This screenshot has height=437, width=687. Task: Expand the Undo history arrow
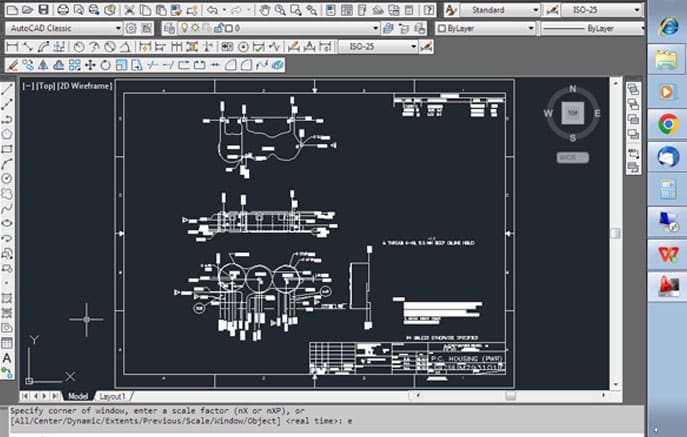point(224,10)
